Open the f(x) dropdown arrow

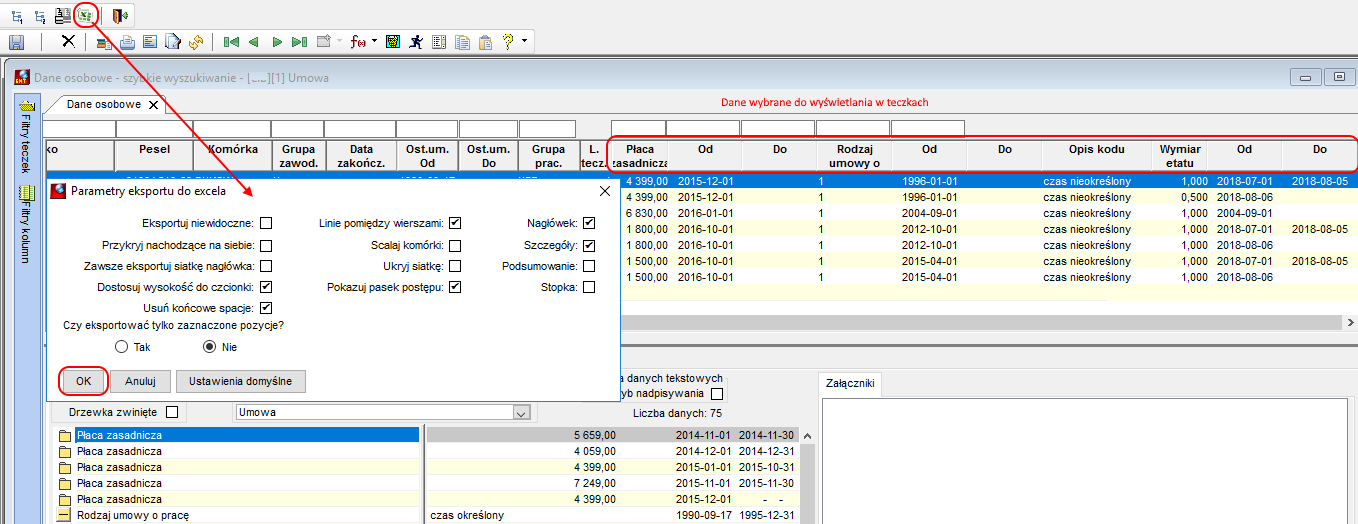(x=374, y=42)
